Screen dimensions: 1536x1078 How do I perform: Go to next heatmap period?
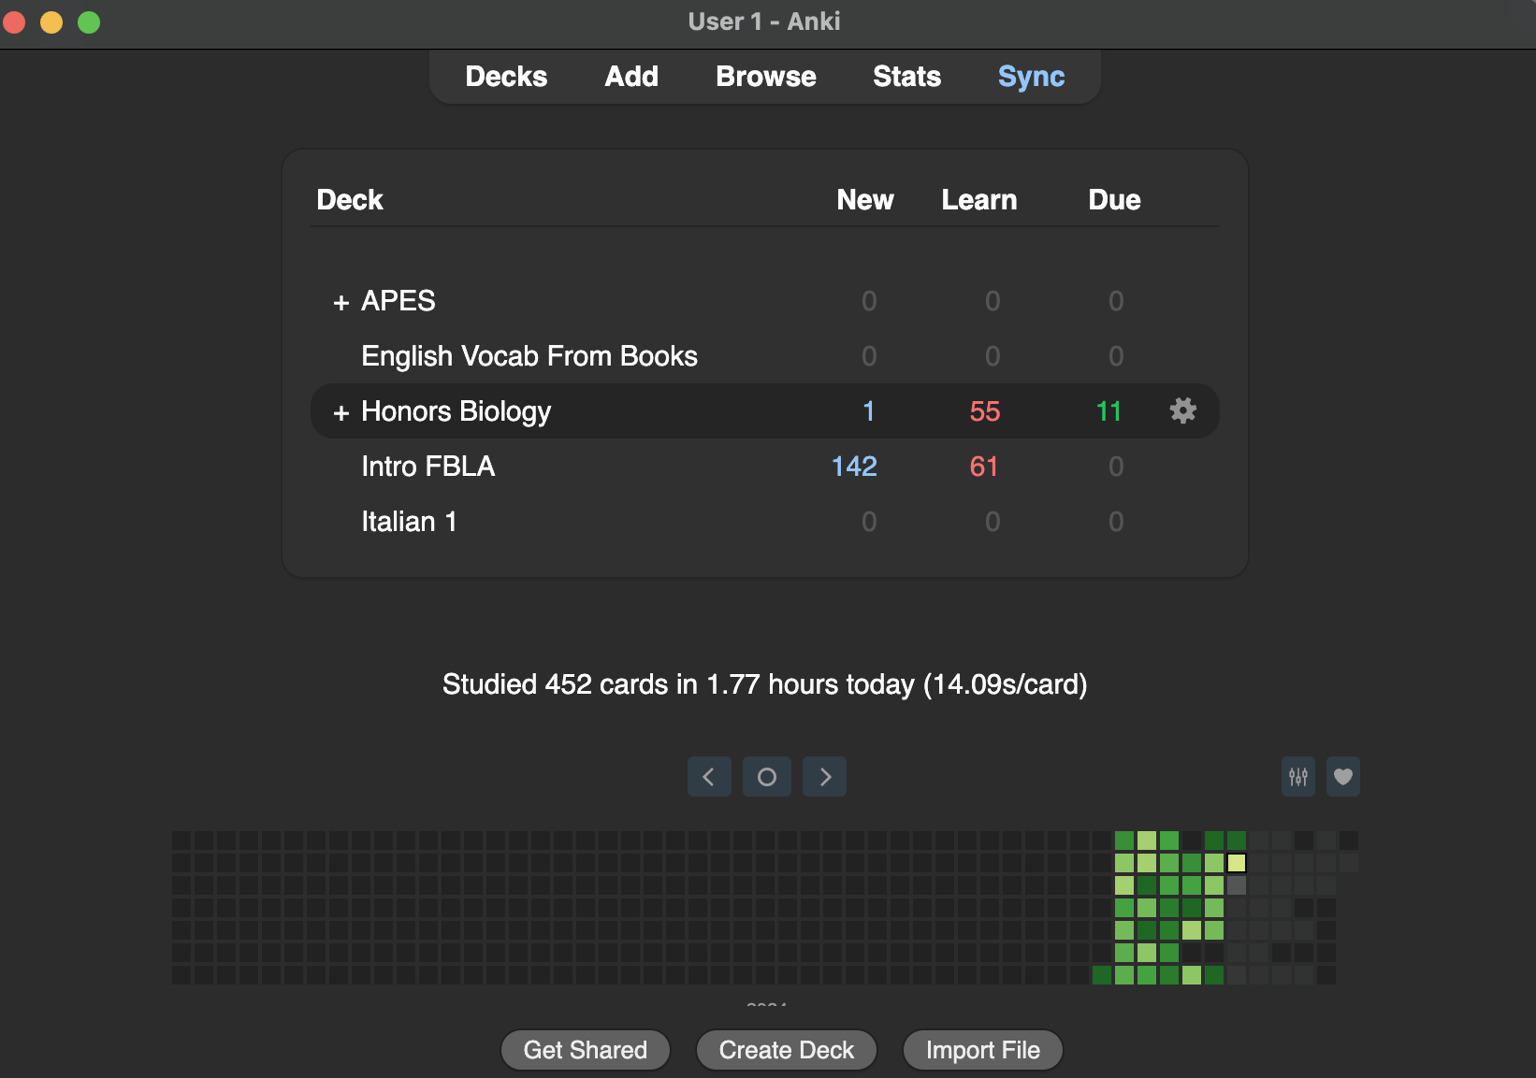[x=825, y=777]
